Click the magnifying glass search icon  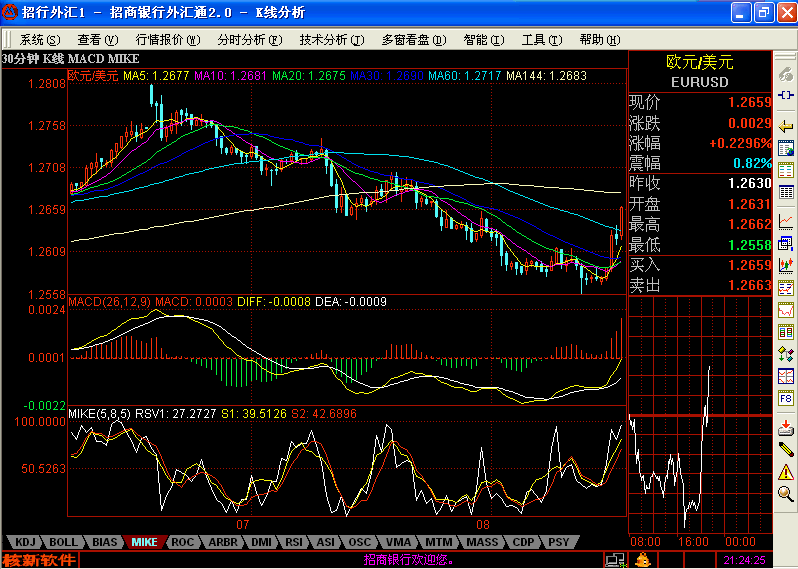click(786, 494)
